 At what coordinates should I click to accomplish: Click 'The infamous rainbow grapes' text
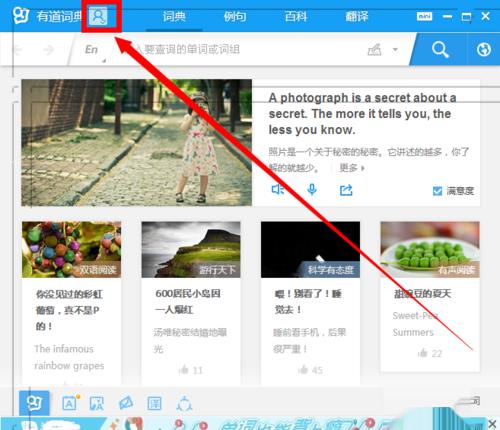(69, 357)
